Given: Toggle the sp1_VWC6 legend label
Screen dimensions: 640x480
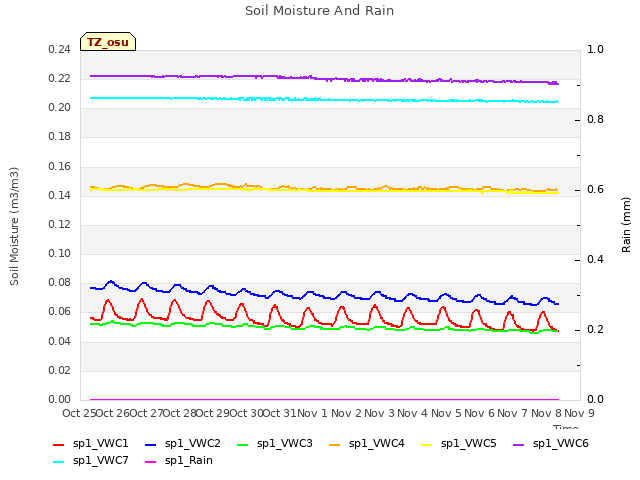Looking at the screenshot, I should point(561,444).
